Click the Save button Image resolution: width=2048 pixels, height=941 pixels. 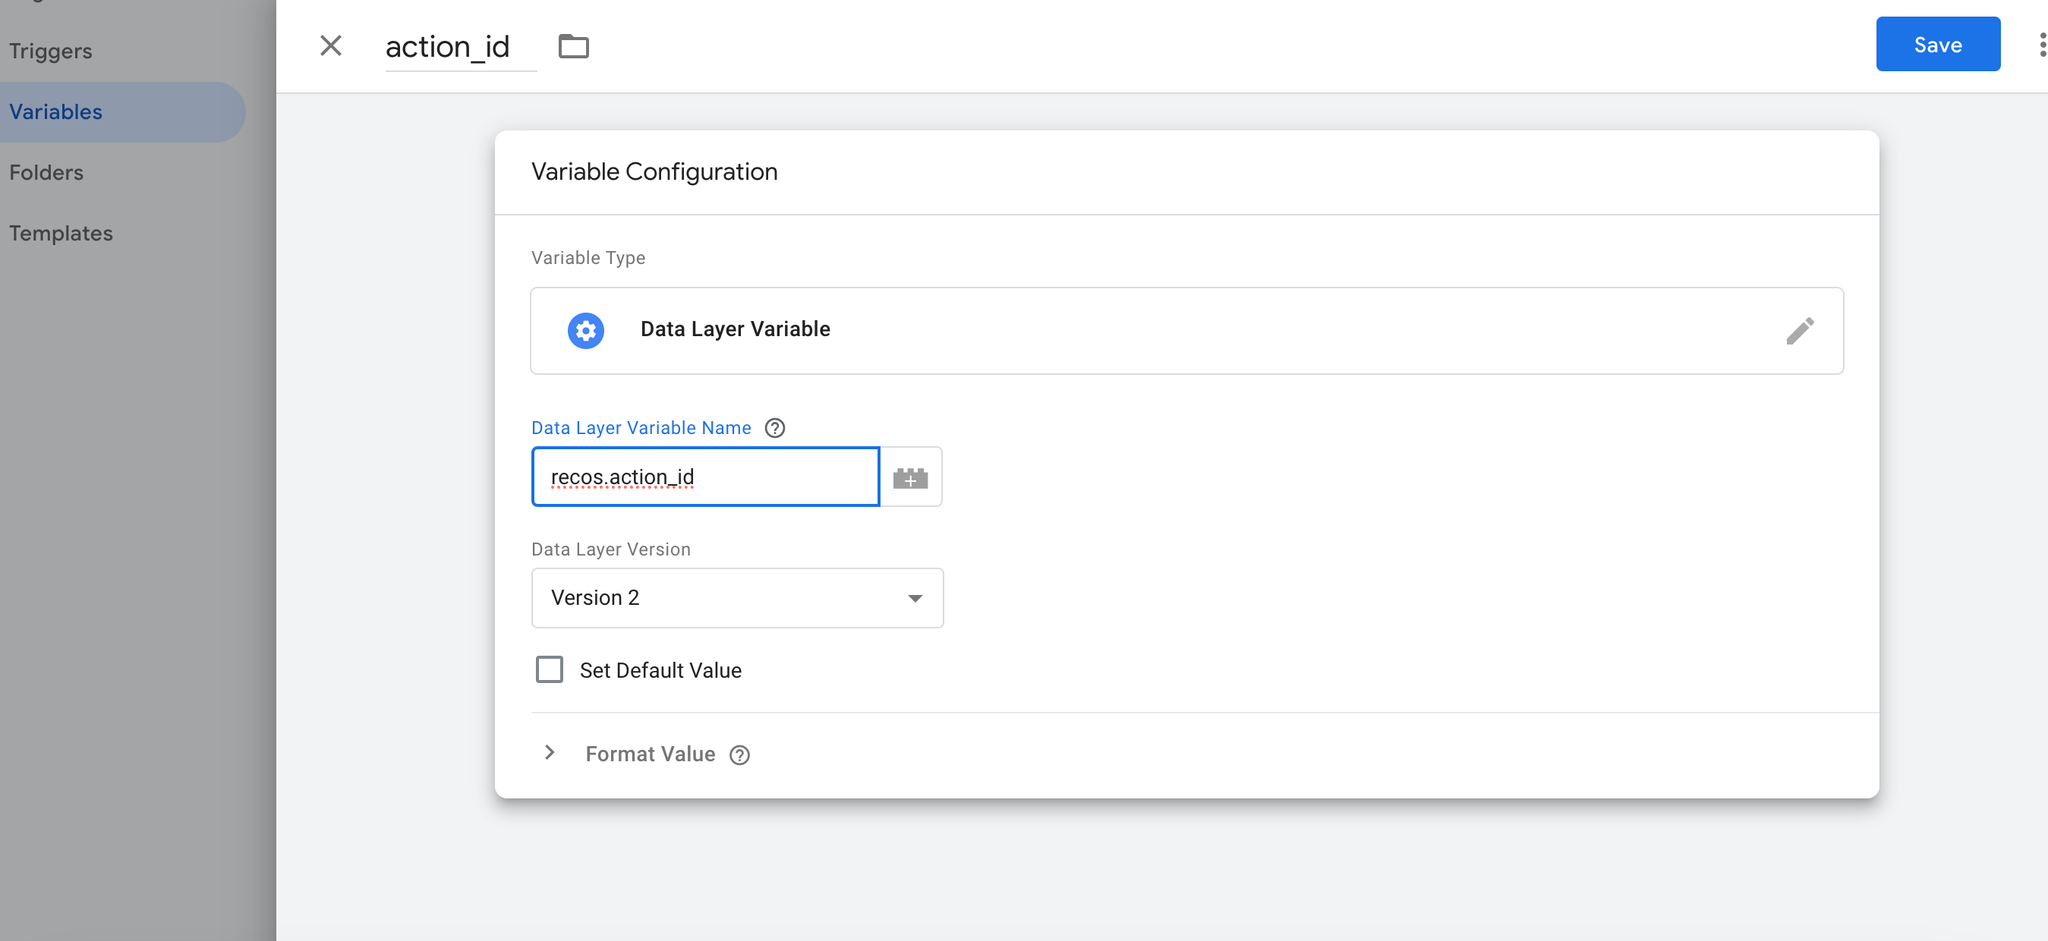point(1937,44)
